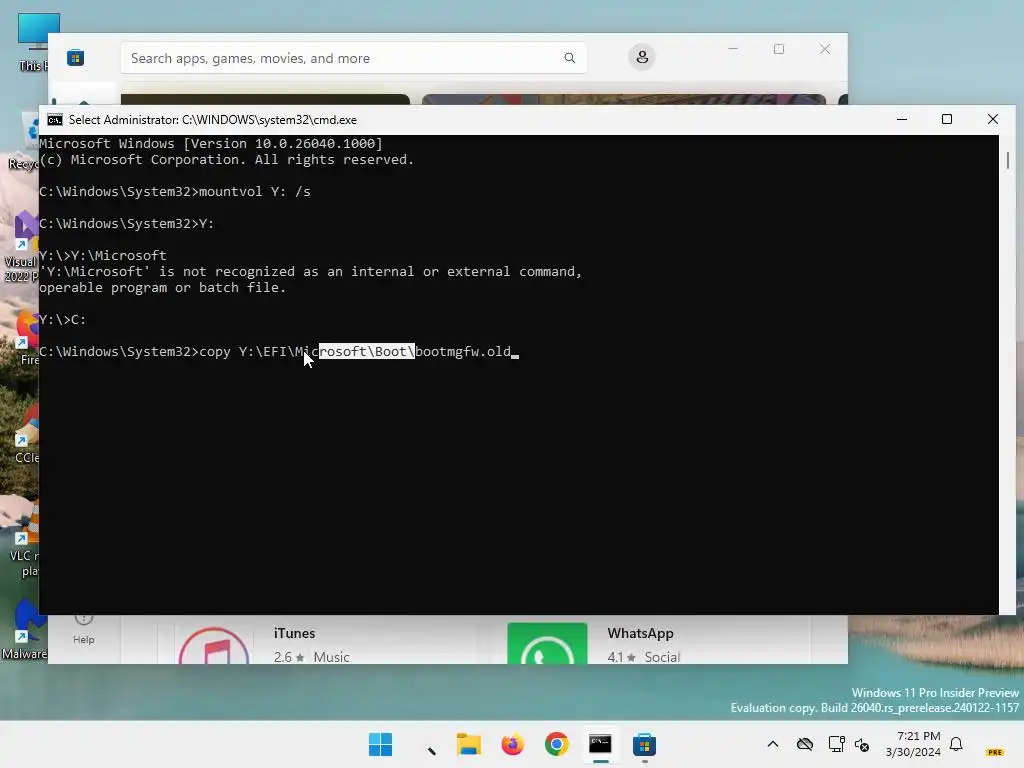Click the Visual Studio 2022 desktop shortcut
1024x768 pixels.
coord(22,247)
